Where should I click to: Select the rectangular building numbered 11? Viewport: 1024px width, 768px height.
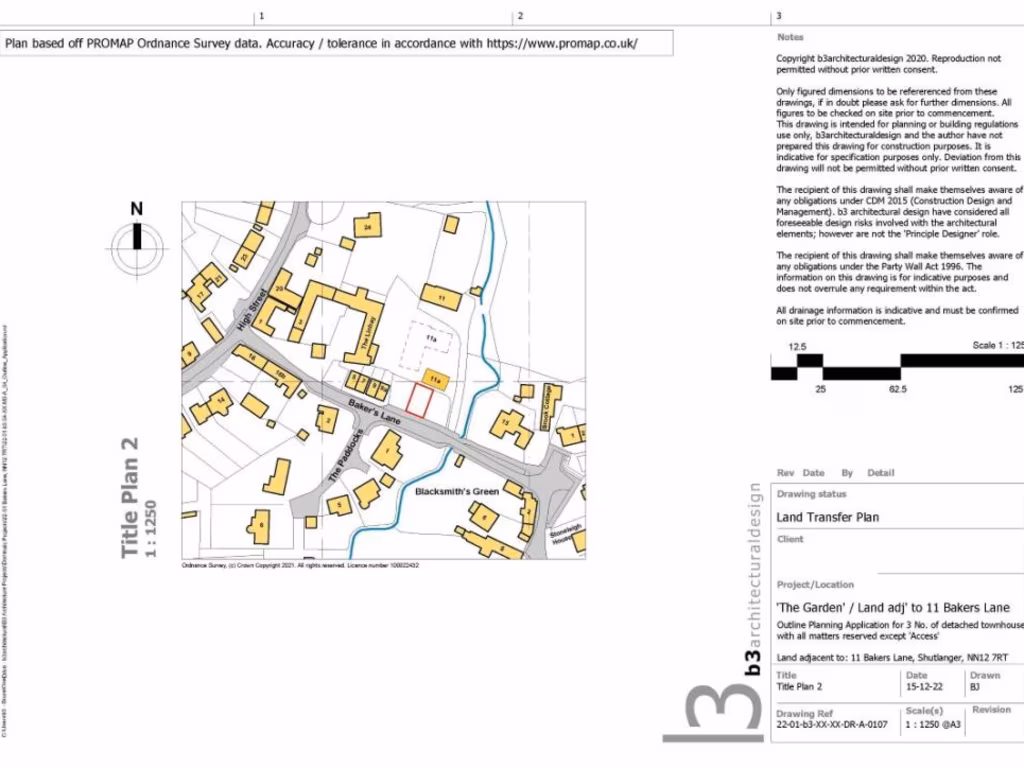coord(441,296)
